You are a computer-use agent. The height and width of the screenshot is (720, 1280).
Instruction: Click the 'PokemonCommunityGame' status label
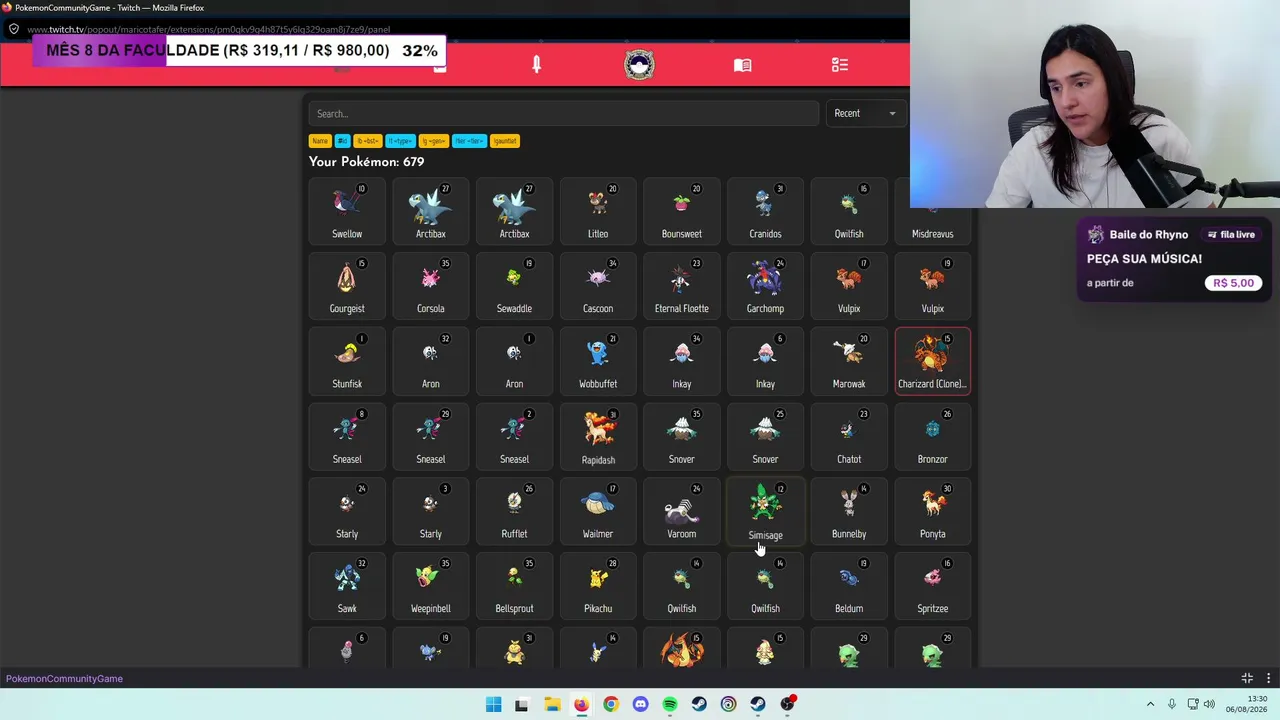pos(64,679)
